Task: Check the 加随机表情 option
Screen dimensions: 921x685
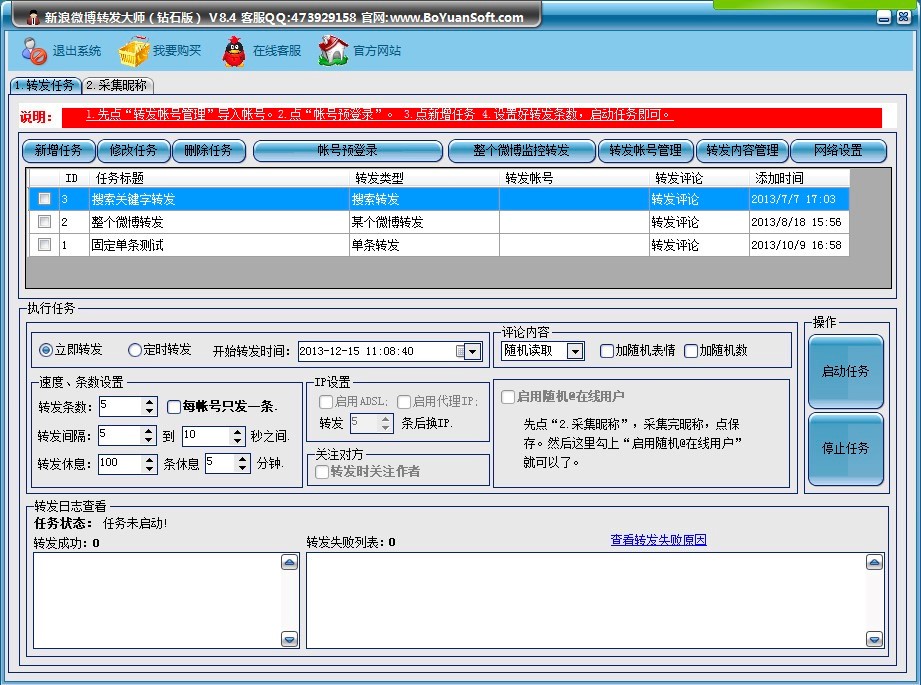Action: [x=607, y=351]
